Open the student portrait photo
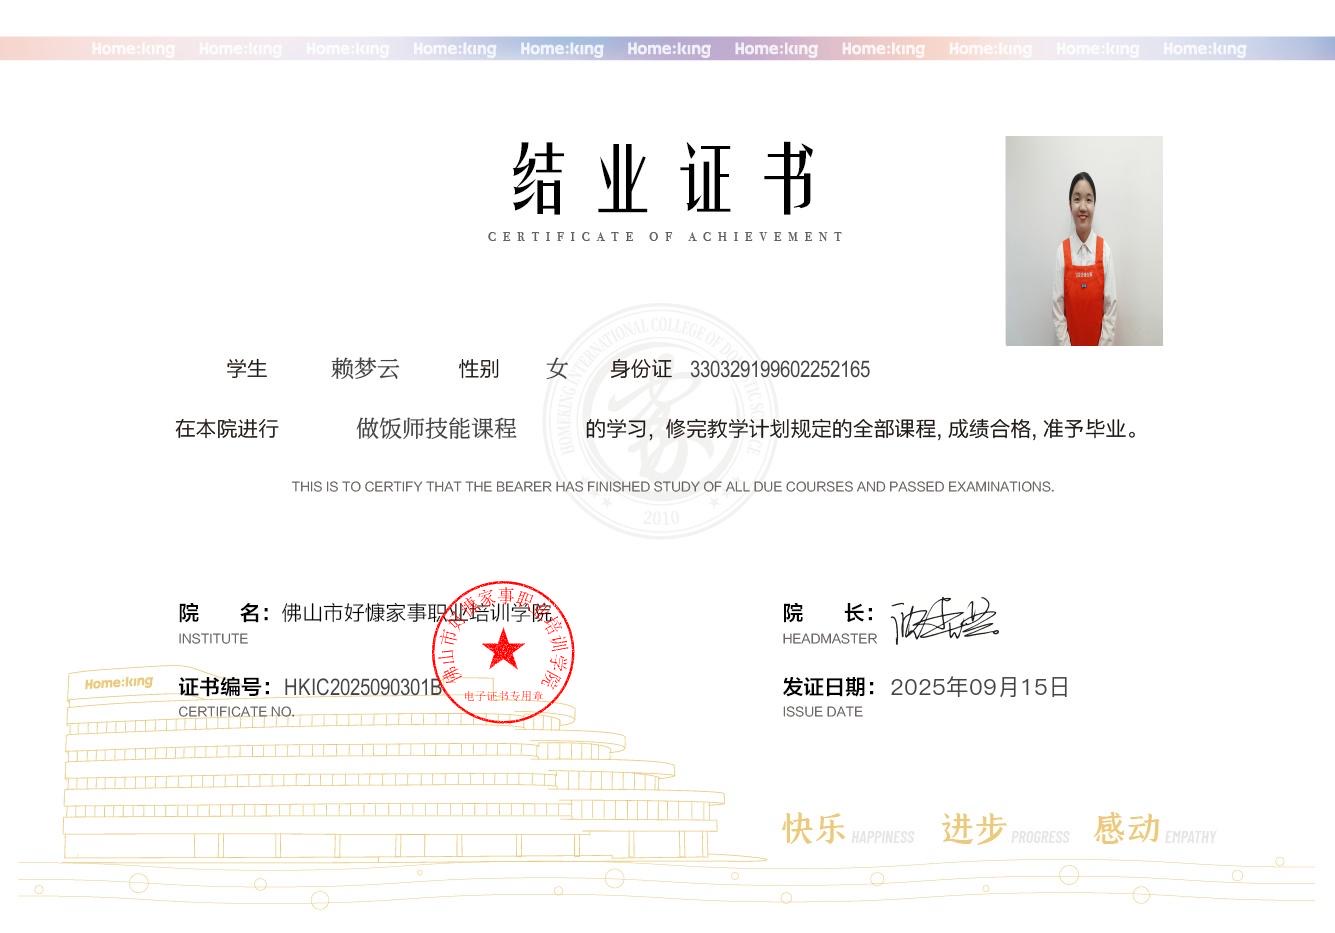 coord(1084,241)
